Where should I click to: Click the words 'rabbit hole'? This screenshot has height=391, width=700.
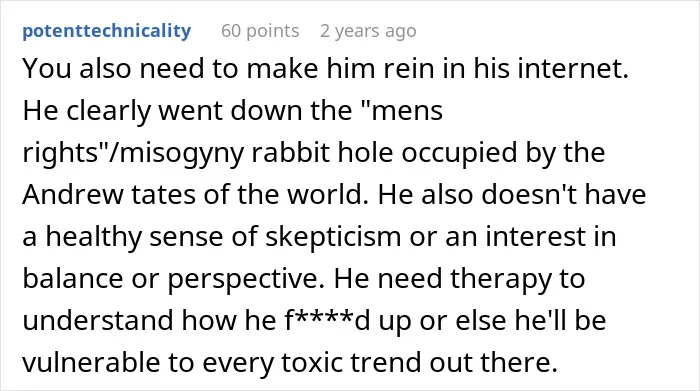tap(322, 153)
